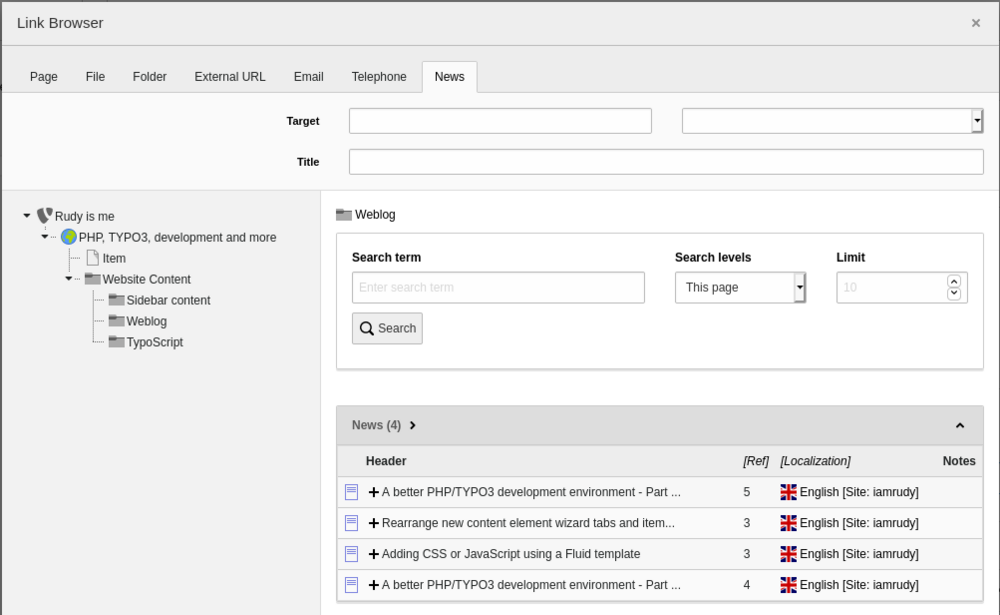Click the folder icon in the Weblog heading
The height and width of the screenshot is (615, 1000).
tap(344, 214)
